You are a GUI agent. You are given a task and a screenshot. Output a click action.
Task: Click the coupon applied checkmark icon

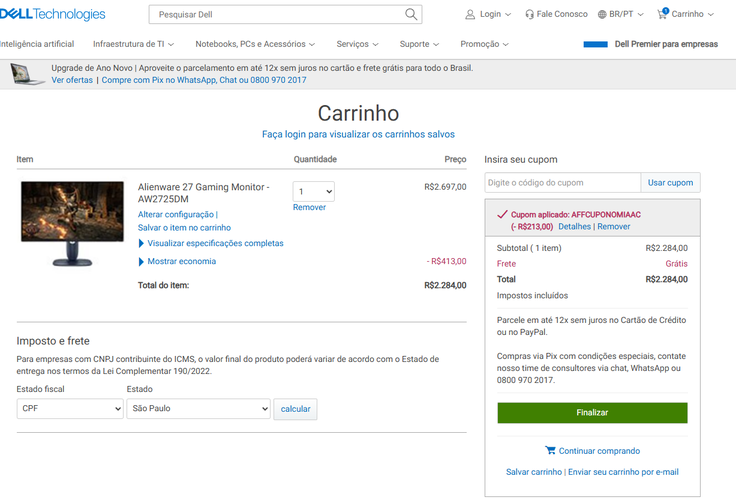pos(502,215)
